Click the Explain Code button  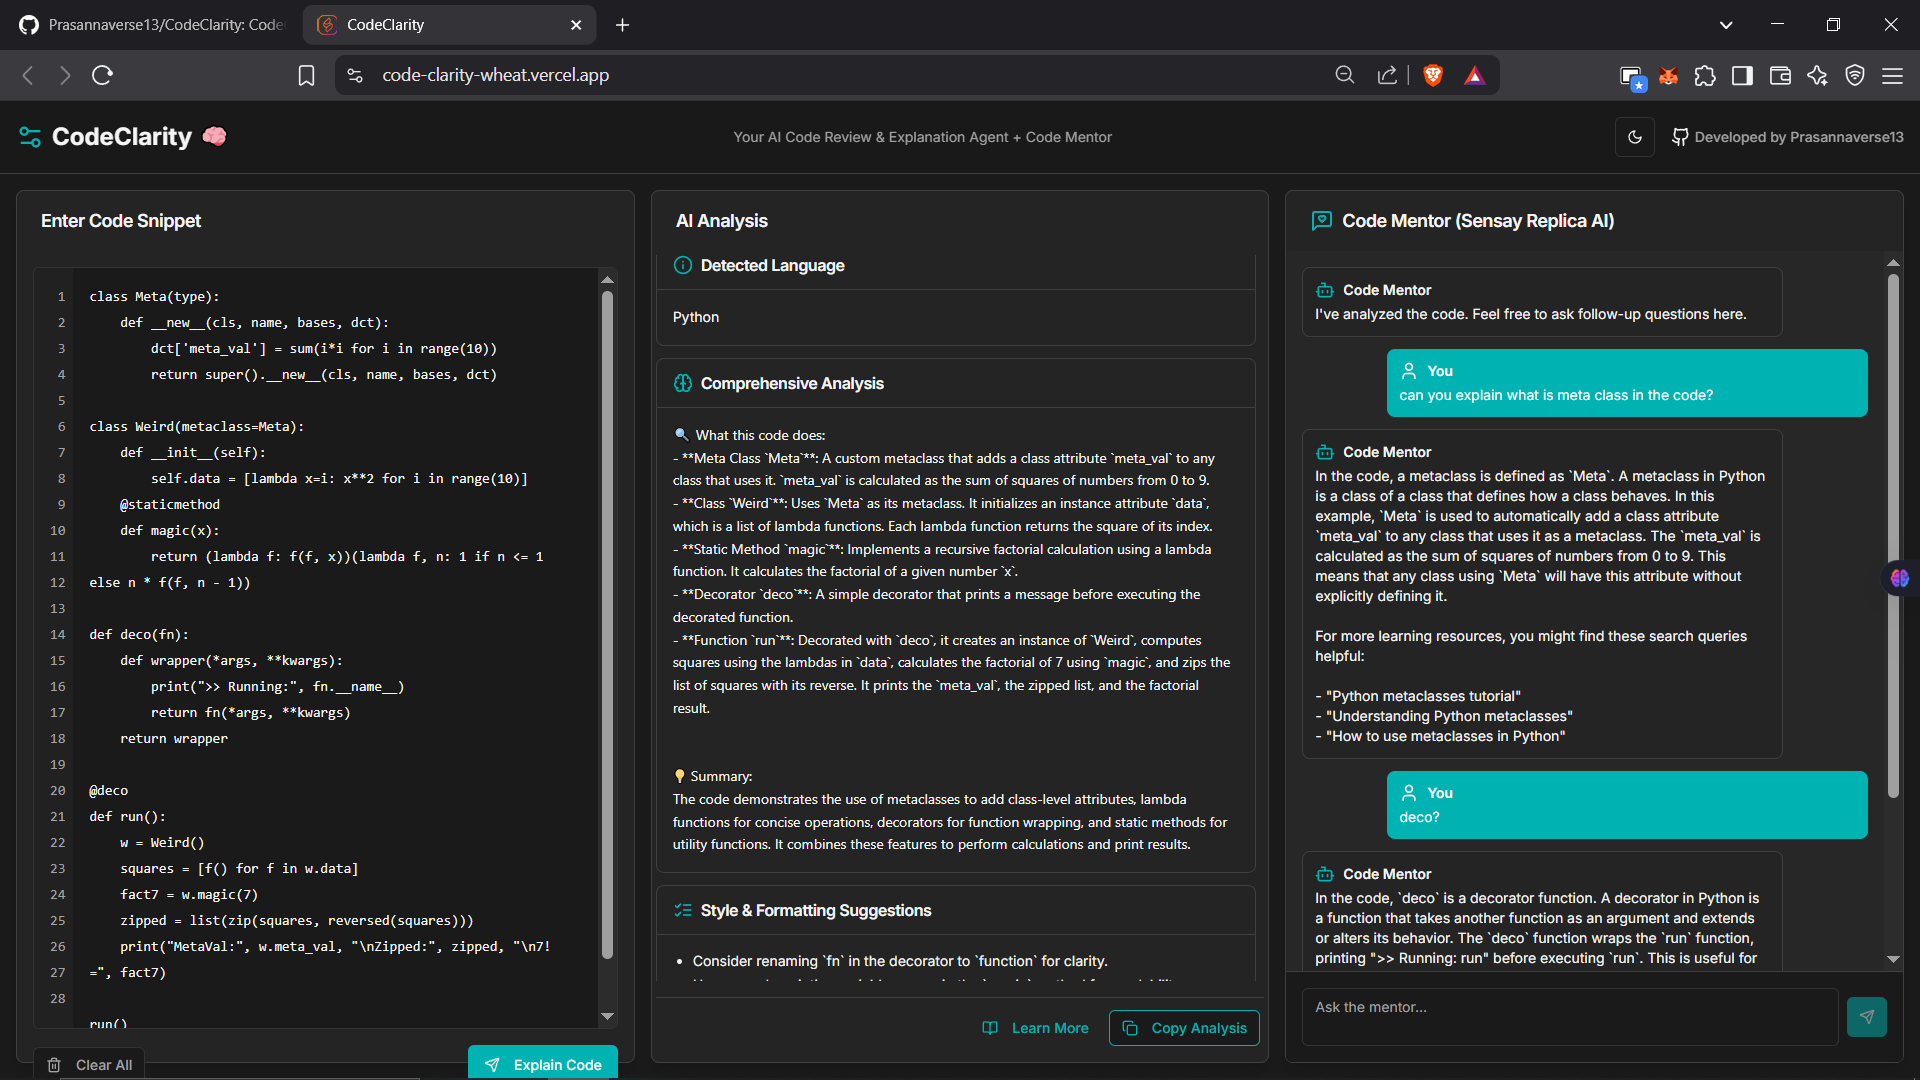click(542, 1064)
